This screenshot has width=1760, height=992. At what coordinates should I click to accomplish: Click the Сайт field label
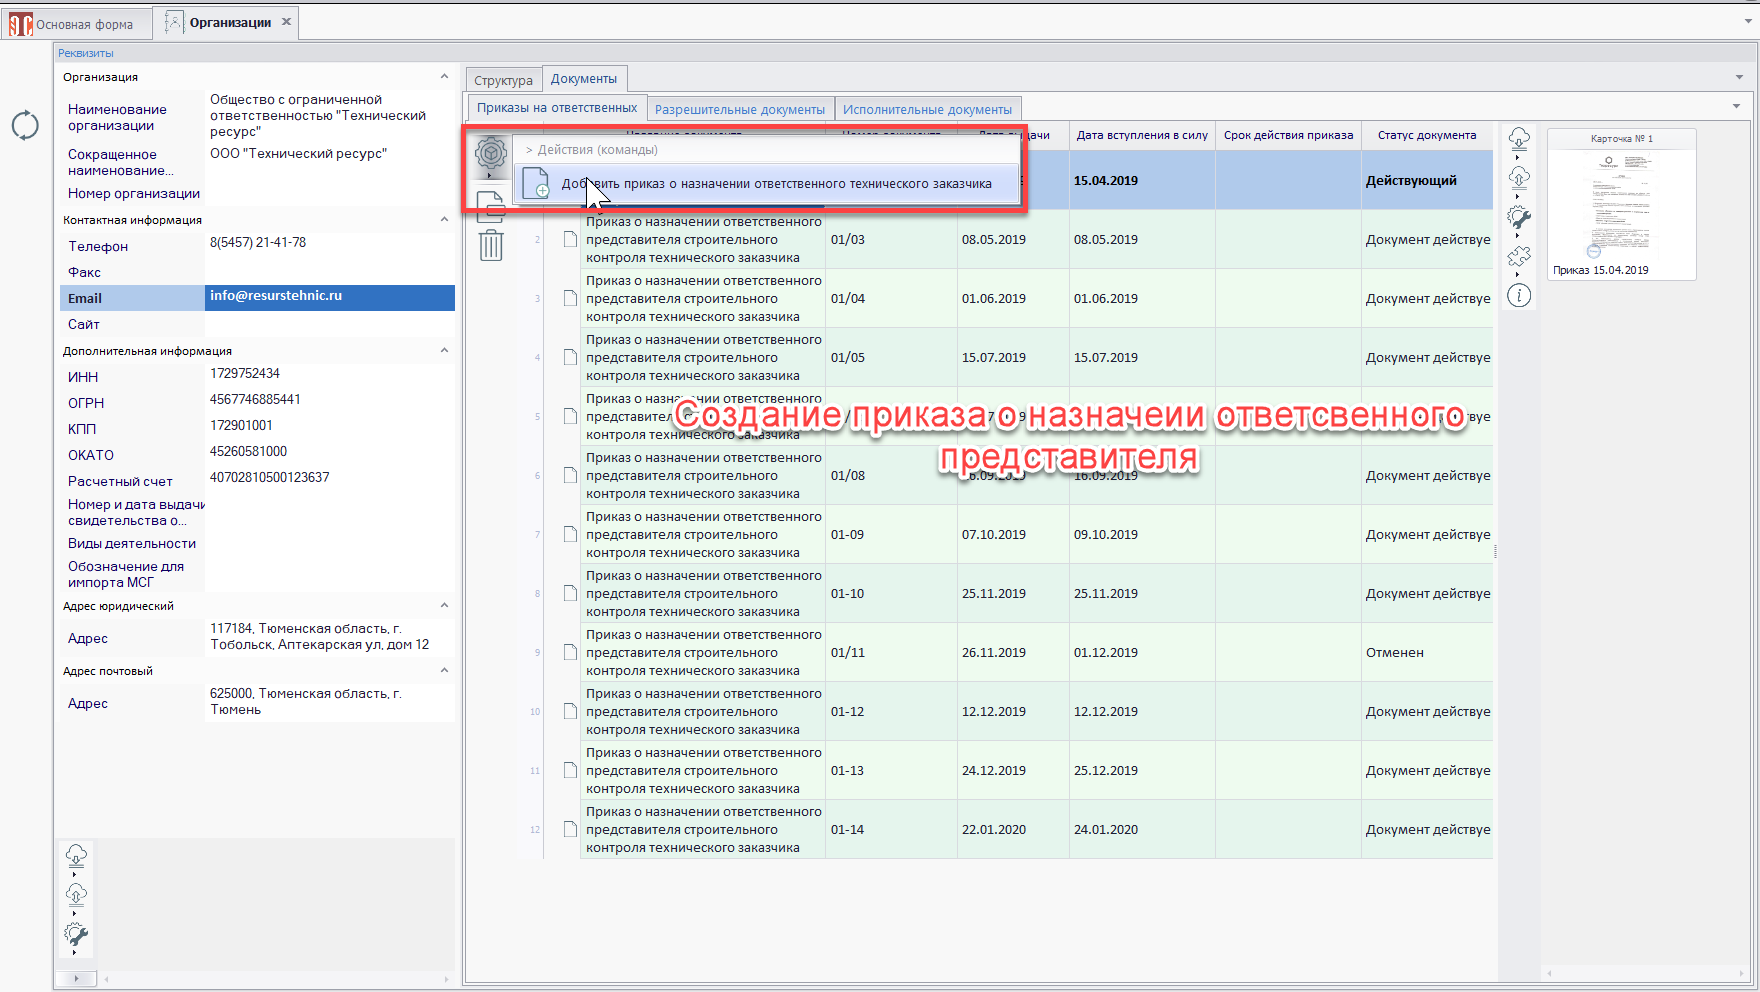point(84,324)
